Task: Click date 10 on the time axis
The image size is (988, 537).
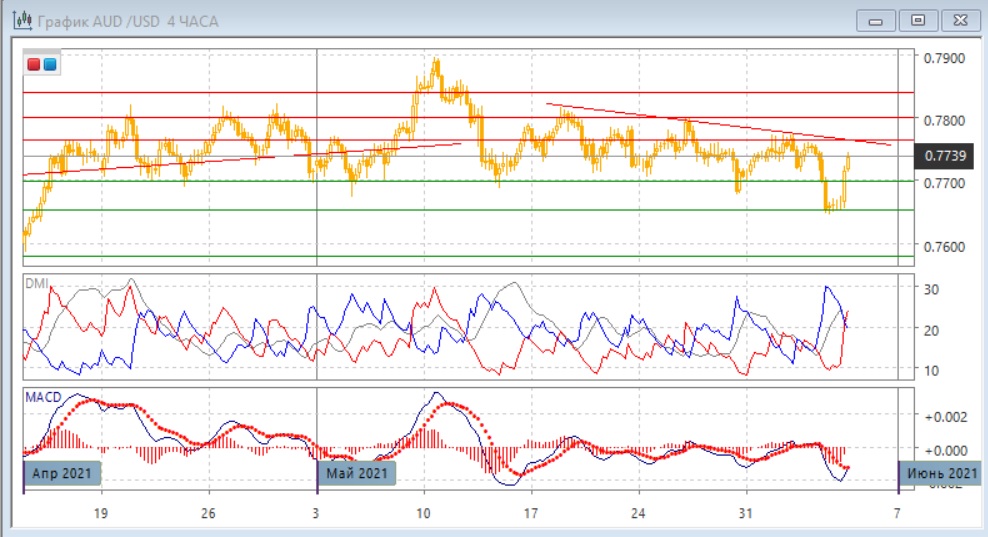Action: click(x=423, y=513)
